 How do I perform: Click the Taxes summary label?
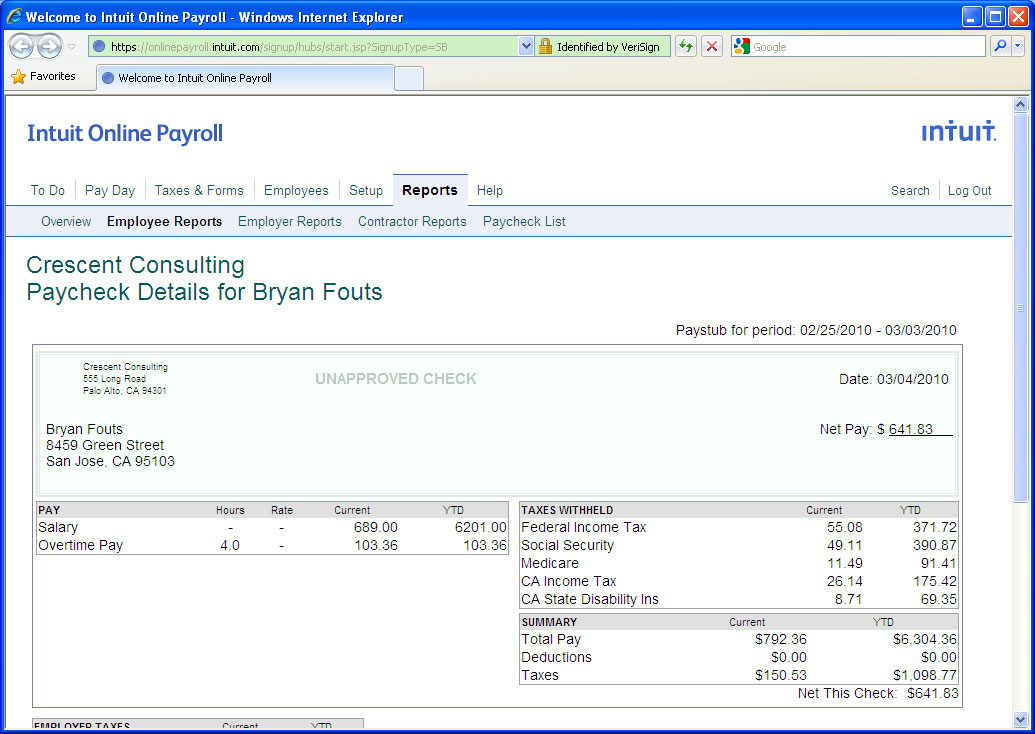tap(540, 675)
